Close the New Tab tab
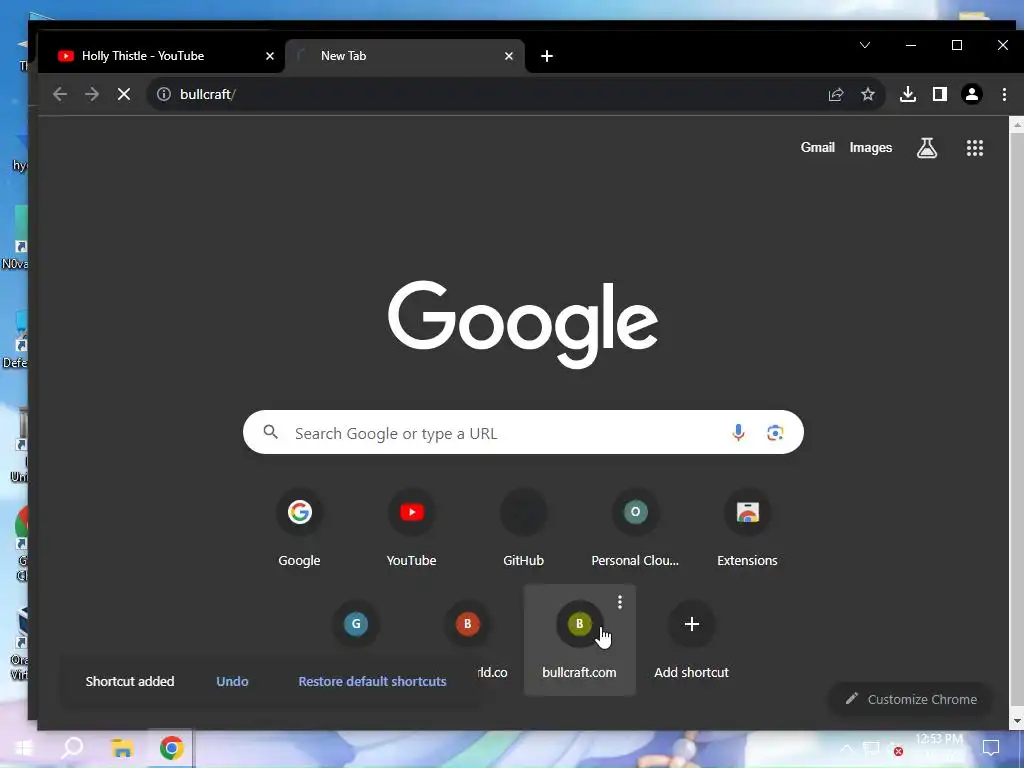The image size is (1024, 768). pyautogui.click(x=509, y=56)
